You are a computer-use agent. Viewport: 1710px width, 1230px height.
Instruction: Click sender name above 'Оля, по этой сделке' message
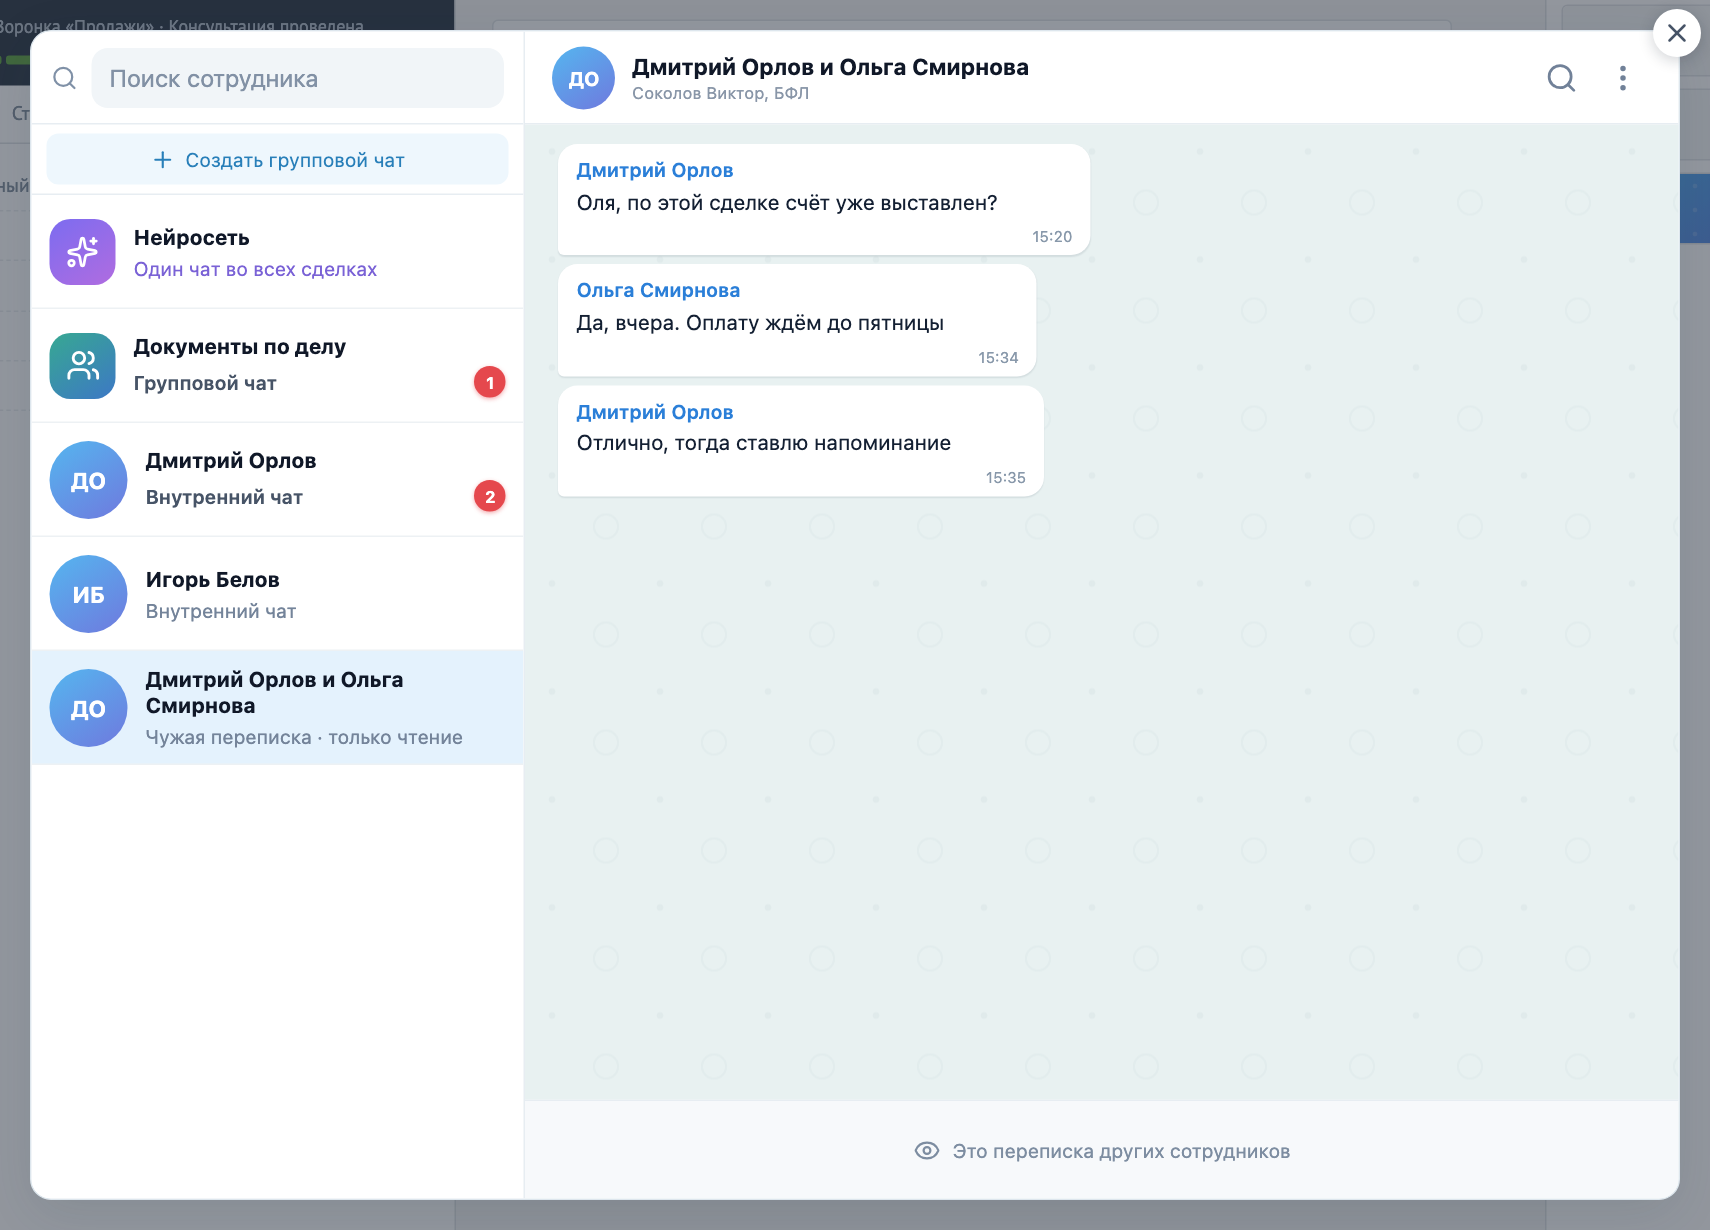tap(655, 170)
